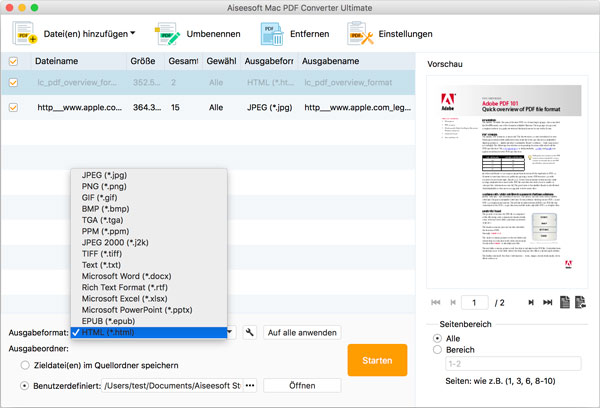Open the Ausgabeformat combo box arrow
This screenshot has width=600, height=408.
pos(231,332)
